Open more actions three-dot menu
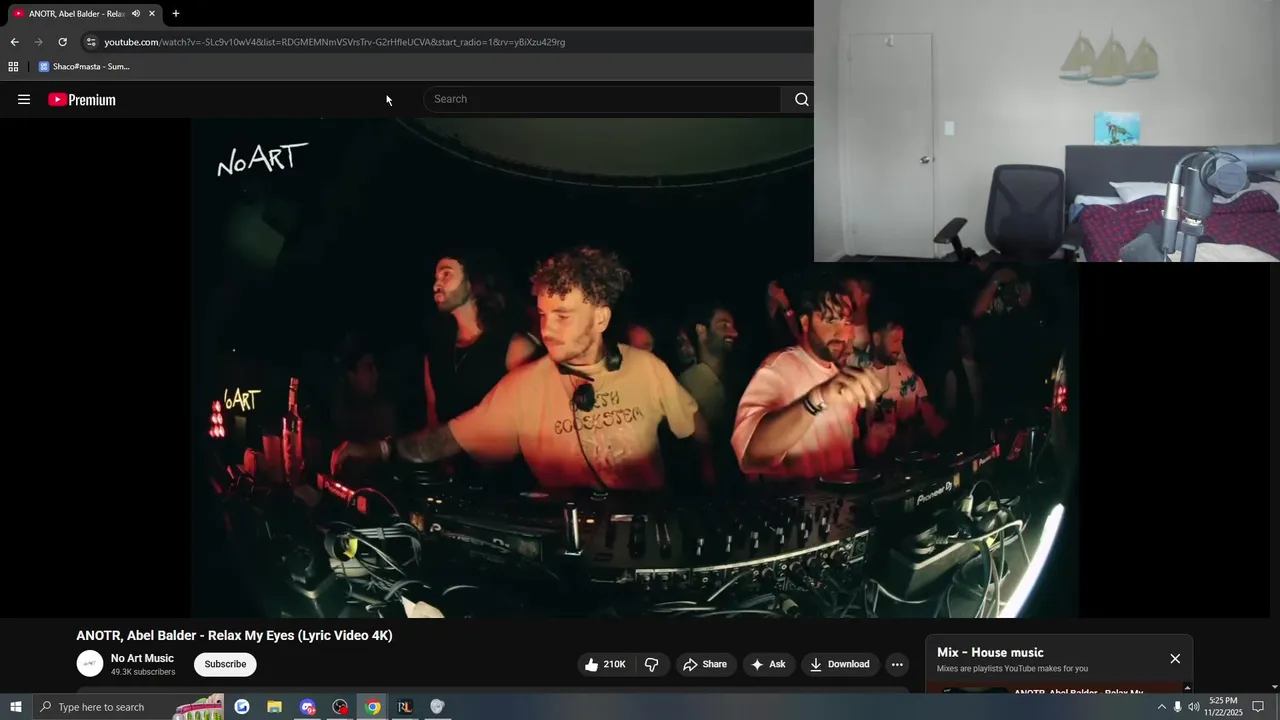This screenshot has height=720, width=1280. point(897,664)
